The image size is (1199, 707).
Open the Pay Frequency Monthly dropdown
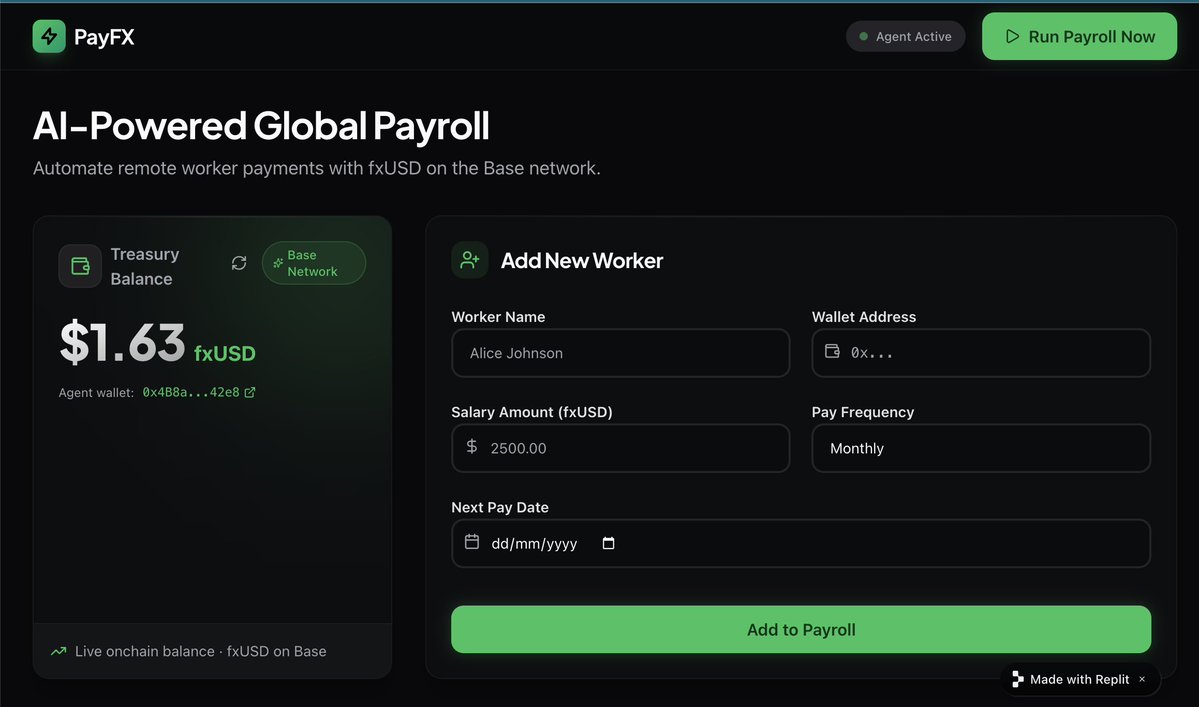pyautogui.click(x=981, y=448)
